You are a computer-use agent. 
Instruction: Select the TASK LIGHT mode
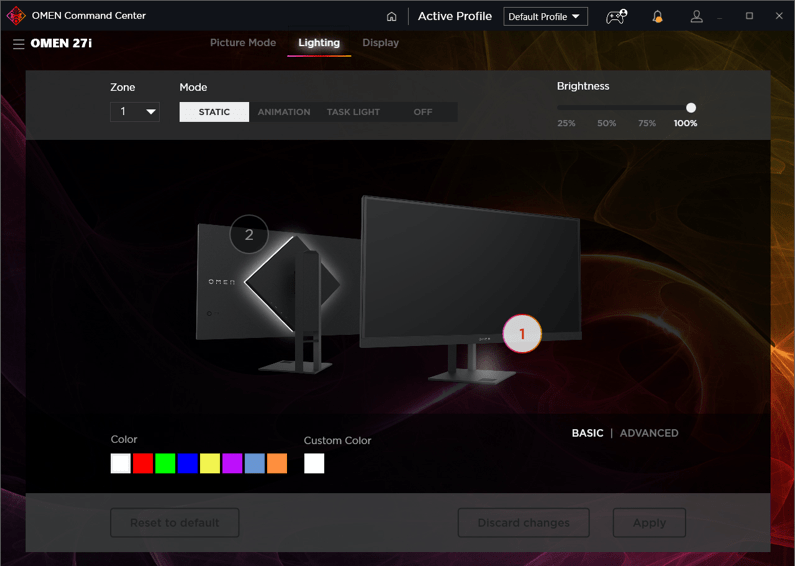tap(353, 112)
